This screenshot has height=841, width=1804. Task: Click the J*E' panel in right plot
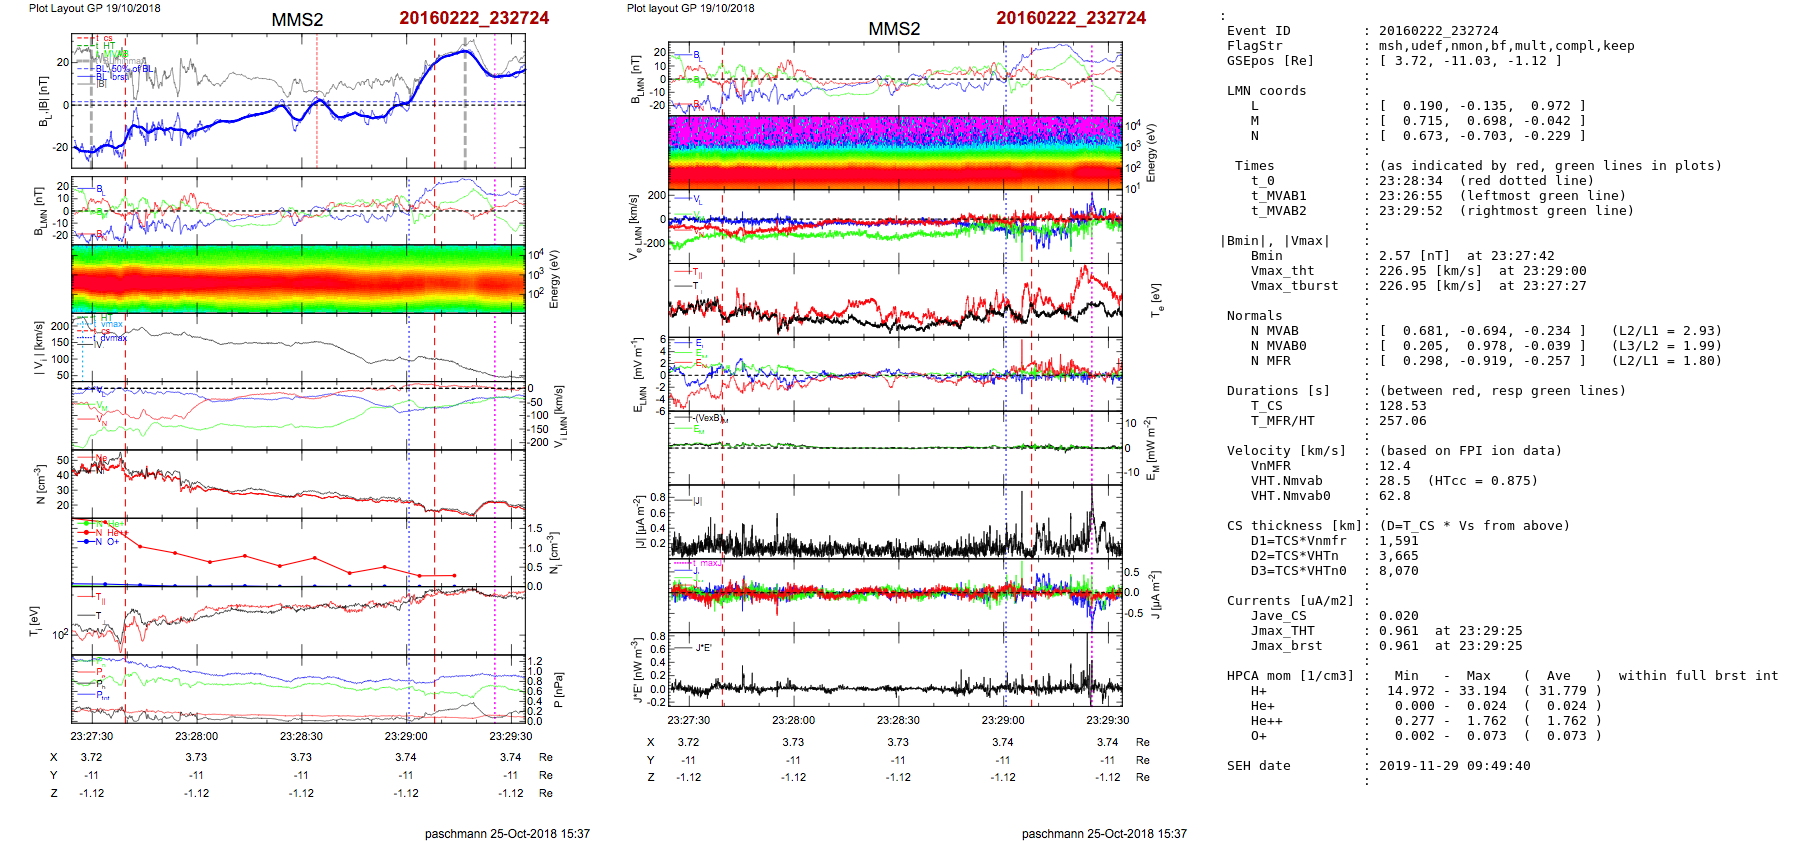pyautogui.click(x=895, y=670)
